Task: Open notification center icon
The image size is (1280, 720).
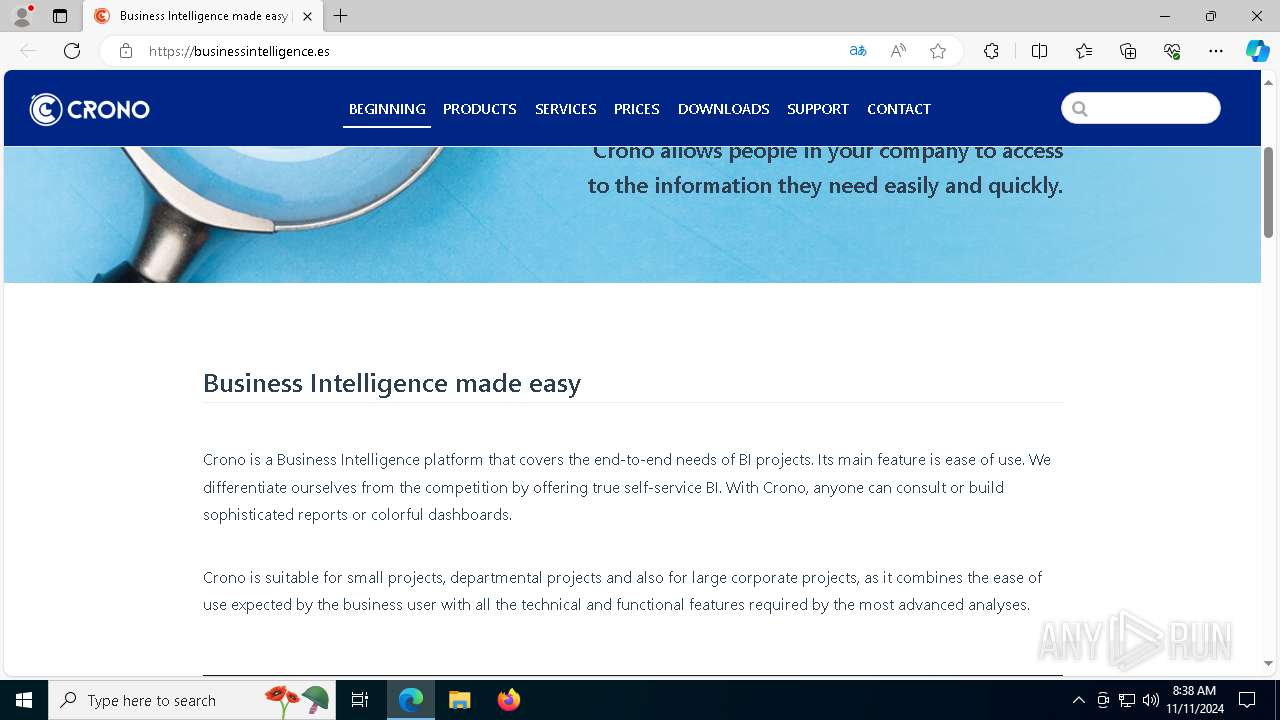Action: (1247, 700)
